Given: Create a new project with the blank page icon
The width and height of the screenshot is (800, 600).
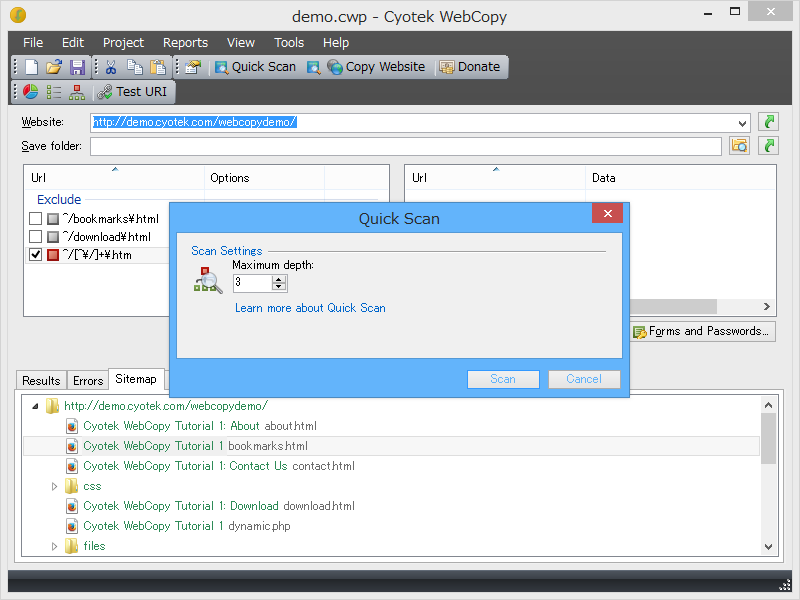Looking at the screenshot, I should tap(32, 67).
